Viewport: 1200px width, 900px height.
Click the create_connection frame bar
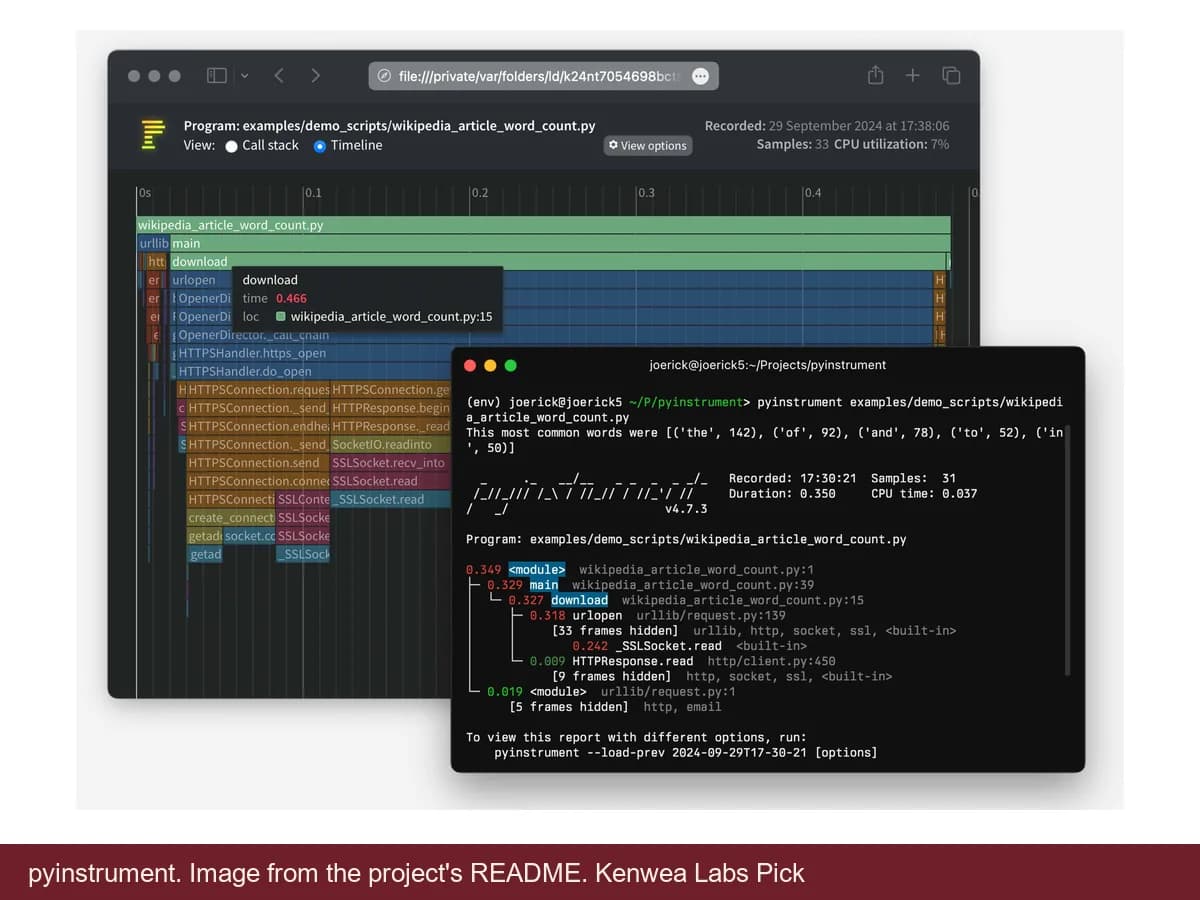[x=231, y=517]
